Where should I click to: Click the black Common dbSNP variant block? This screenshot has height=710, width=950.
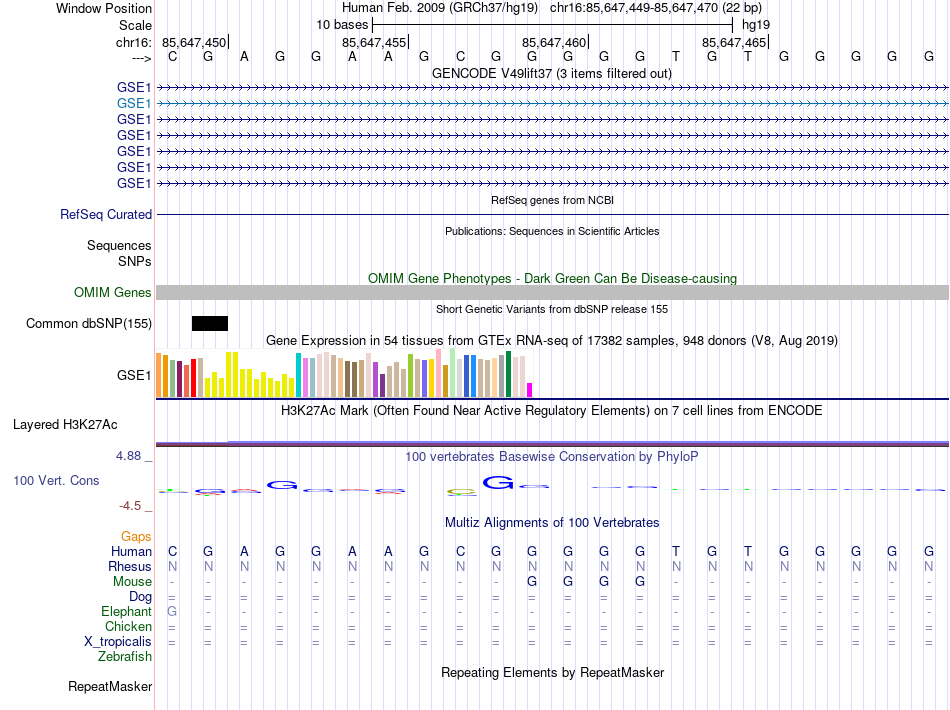[x=210, y=323]
